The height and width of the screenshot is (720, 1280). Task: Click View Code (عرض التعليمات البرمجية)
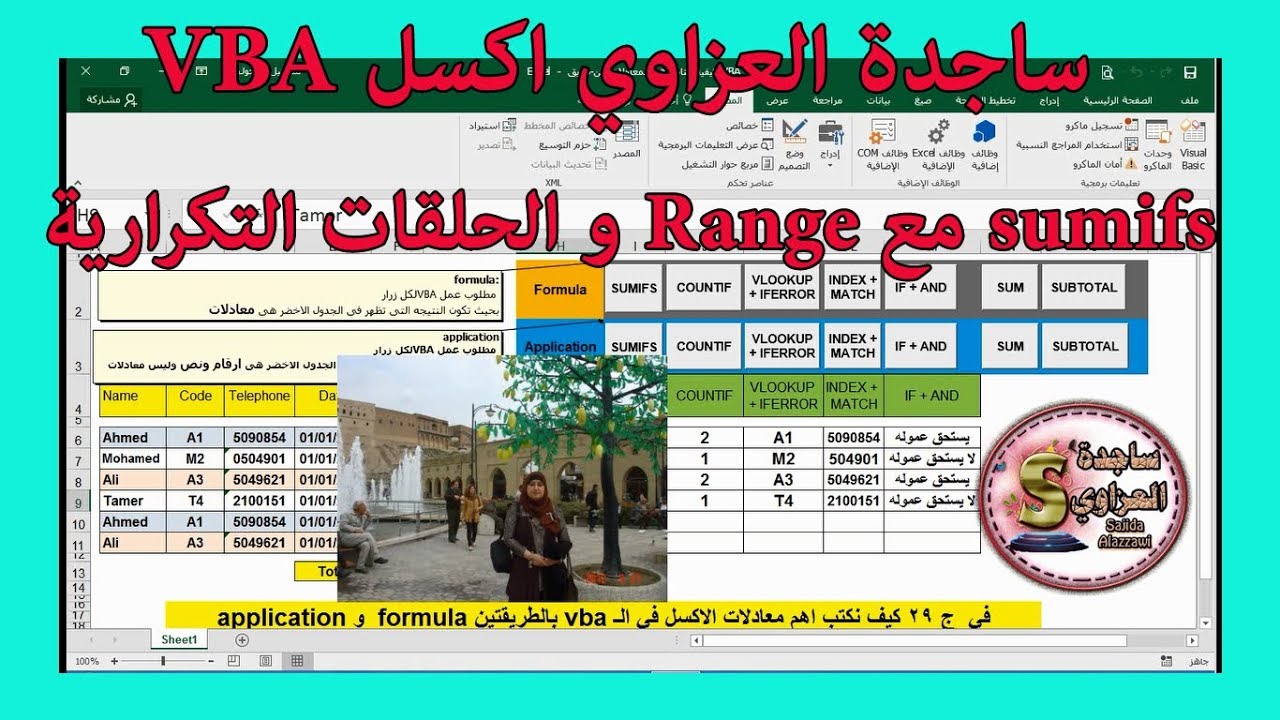point(716,145)
